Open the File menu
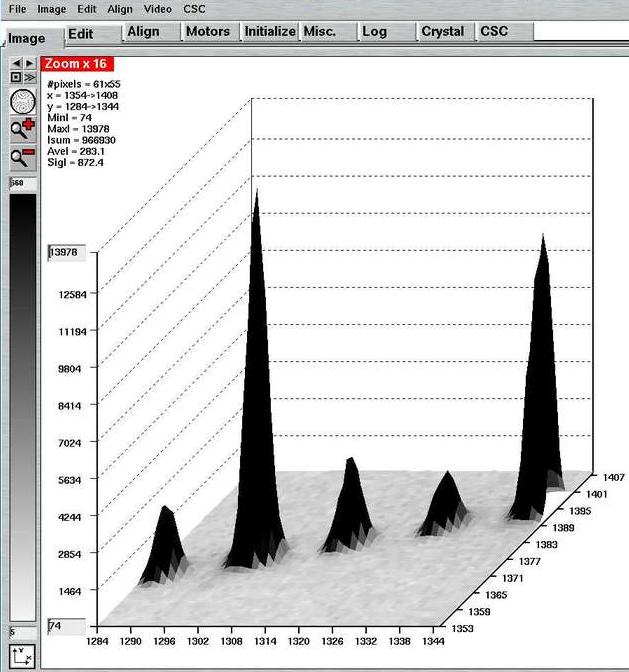Screen dimensions: 629x672 click(17, 9)
